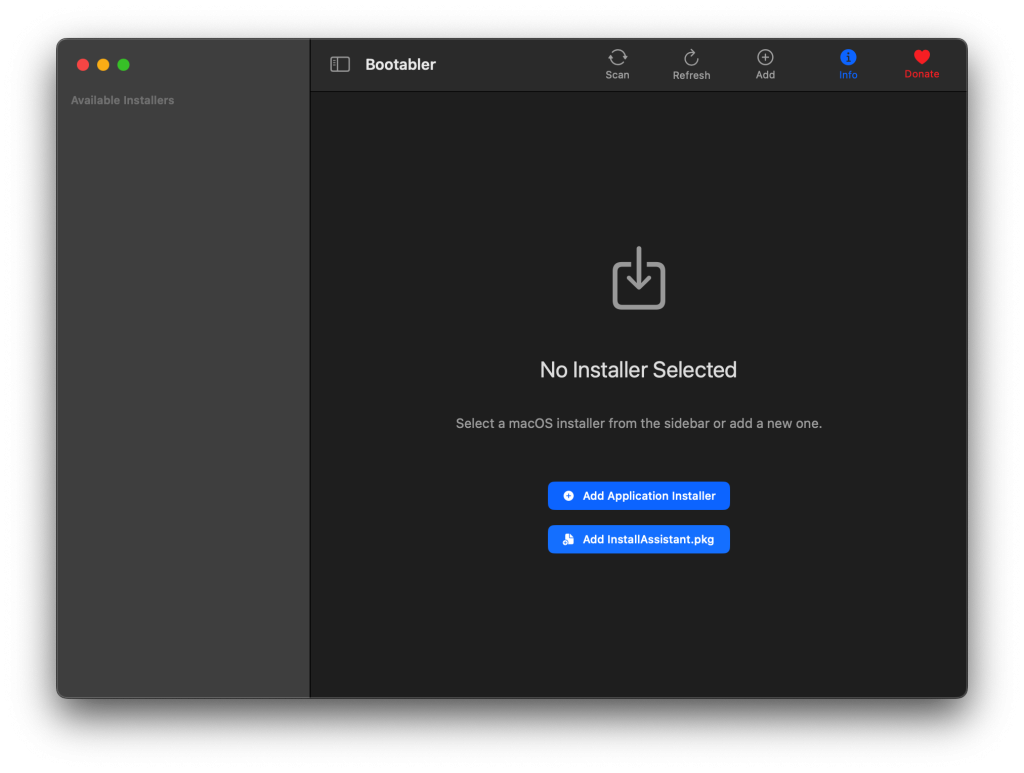The width and height of the screenshot is (1024, 773).
Task: Click the Bootabler window title
Action: tap(400, 64)
